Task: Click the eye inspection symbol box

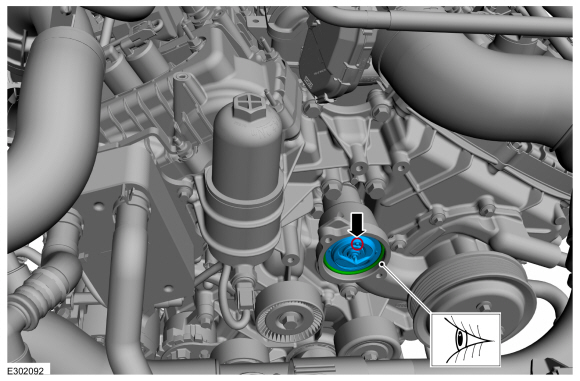Action: coord(465,339)
